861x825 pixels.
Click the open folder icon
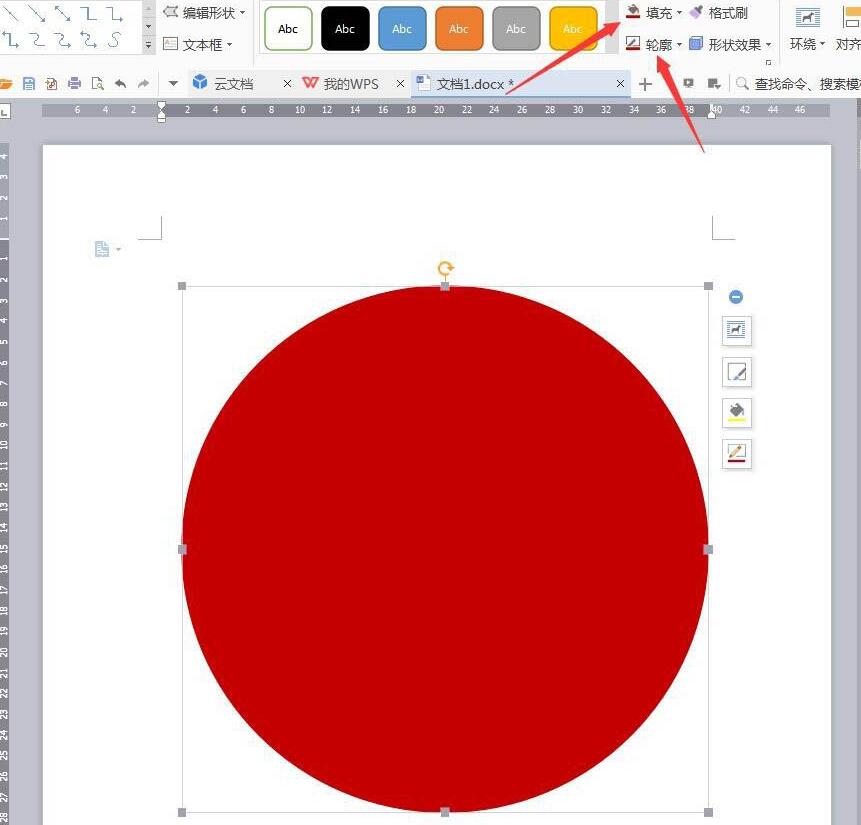pyautogui.click(x=6, y=84)
